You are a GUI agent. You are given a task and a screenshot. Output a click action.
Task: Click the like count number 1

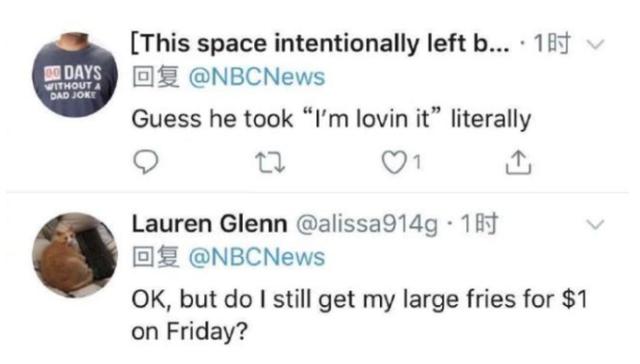tap(416, 162)
